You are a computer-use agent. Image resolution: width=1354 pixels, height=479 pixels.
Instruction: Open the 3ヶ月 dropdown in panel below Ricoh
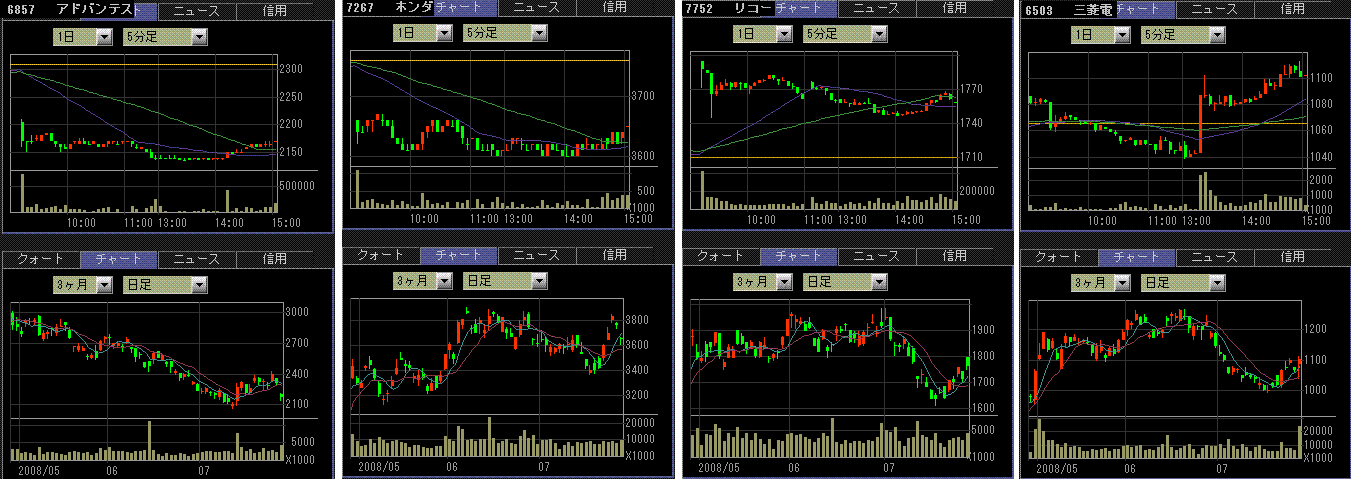click(x=764, y=282)
